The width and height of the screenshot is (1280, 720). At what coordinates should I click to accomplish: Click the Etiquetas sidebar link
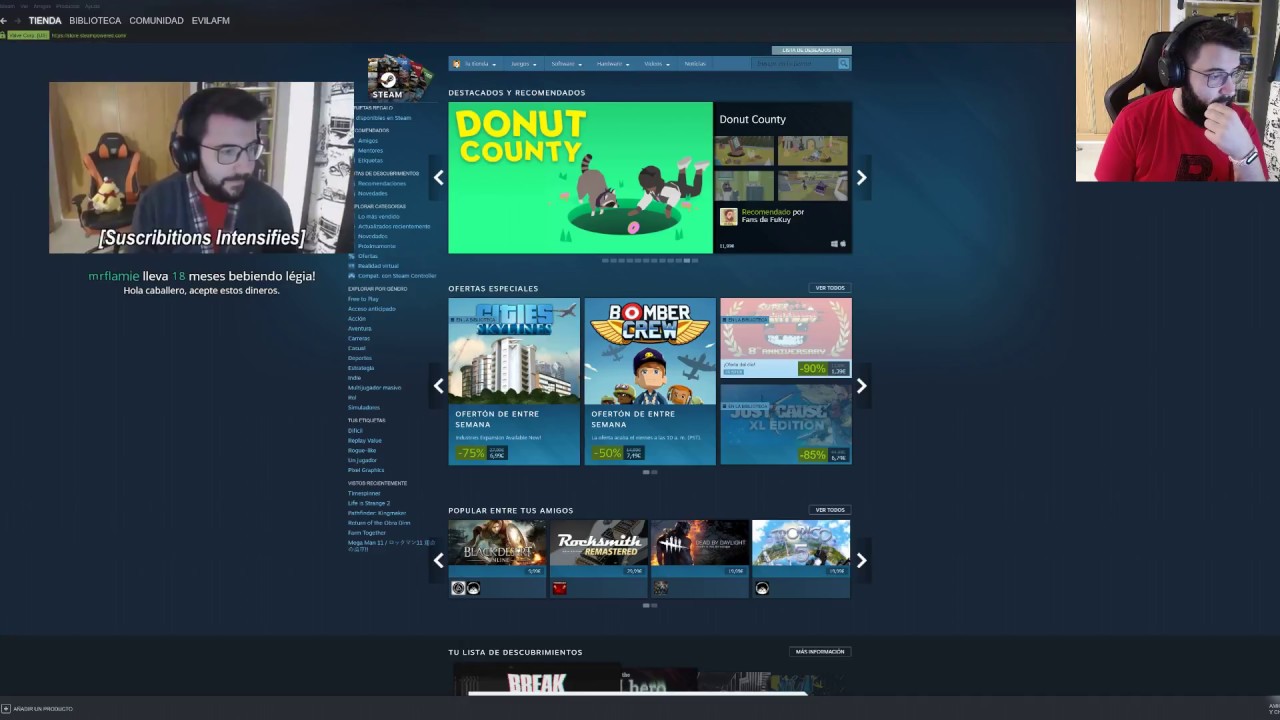[x=370, y=161]
